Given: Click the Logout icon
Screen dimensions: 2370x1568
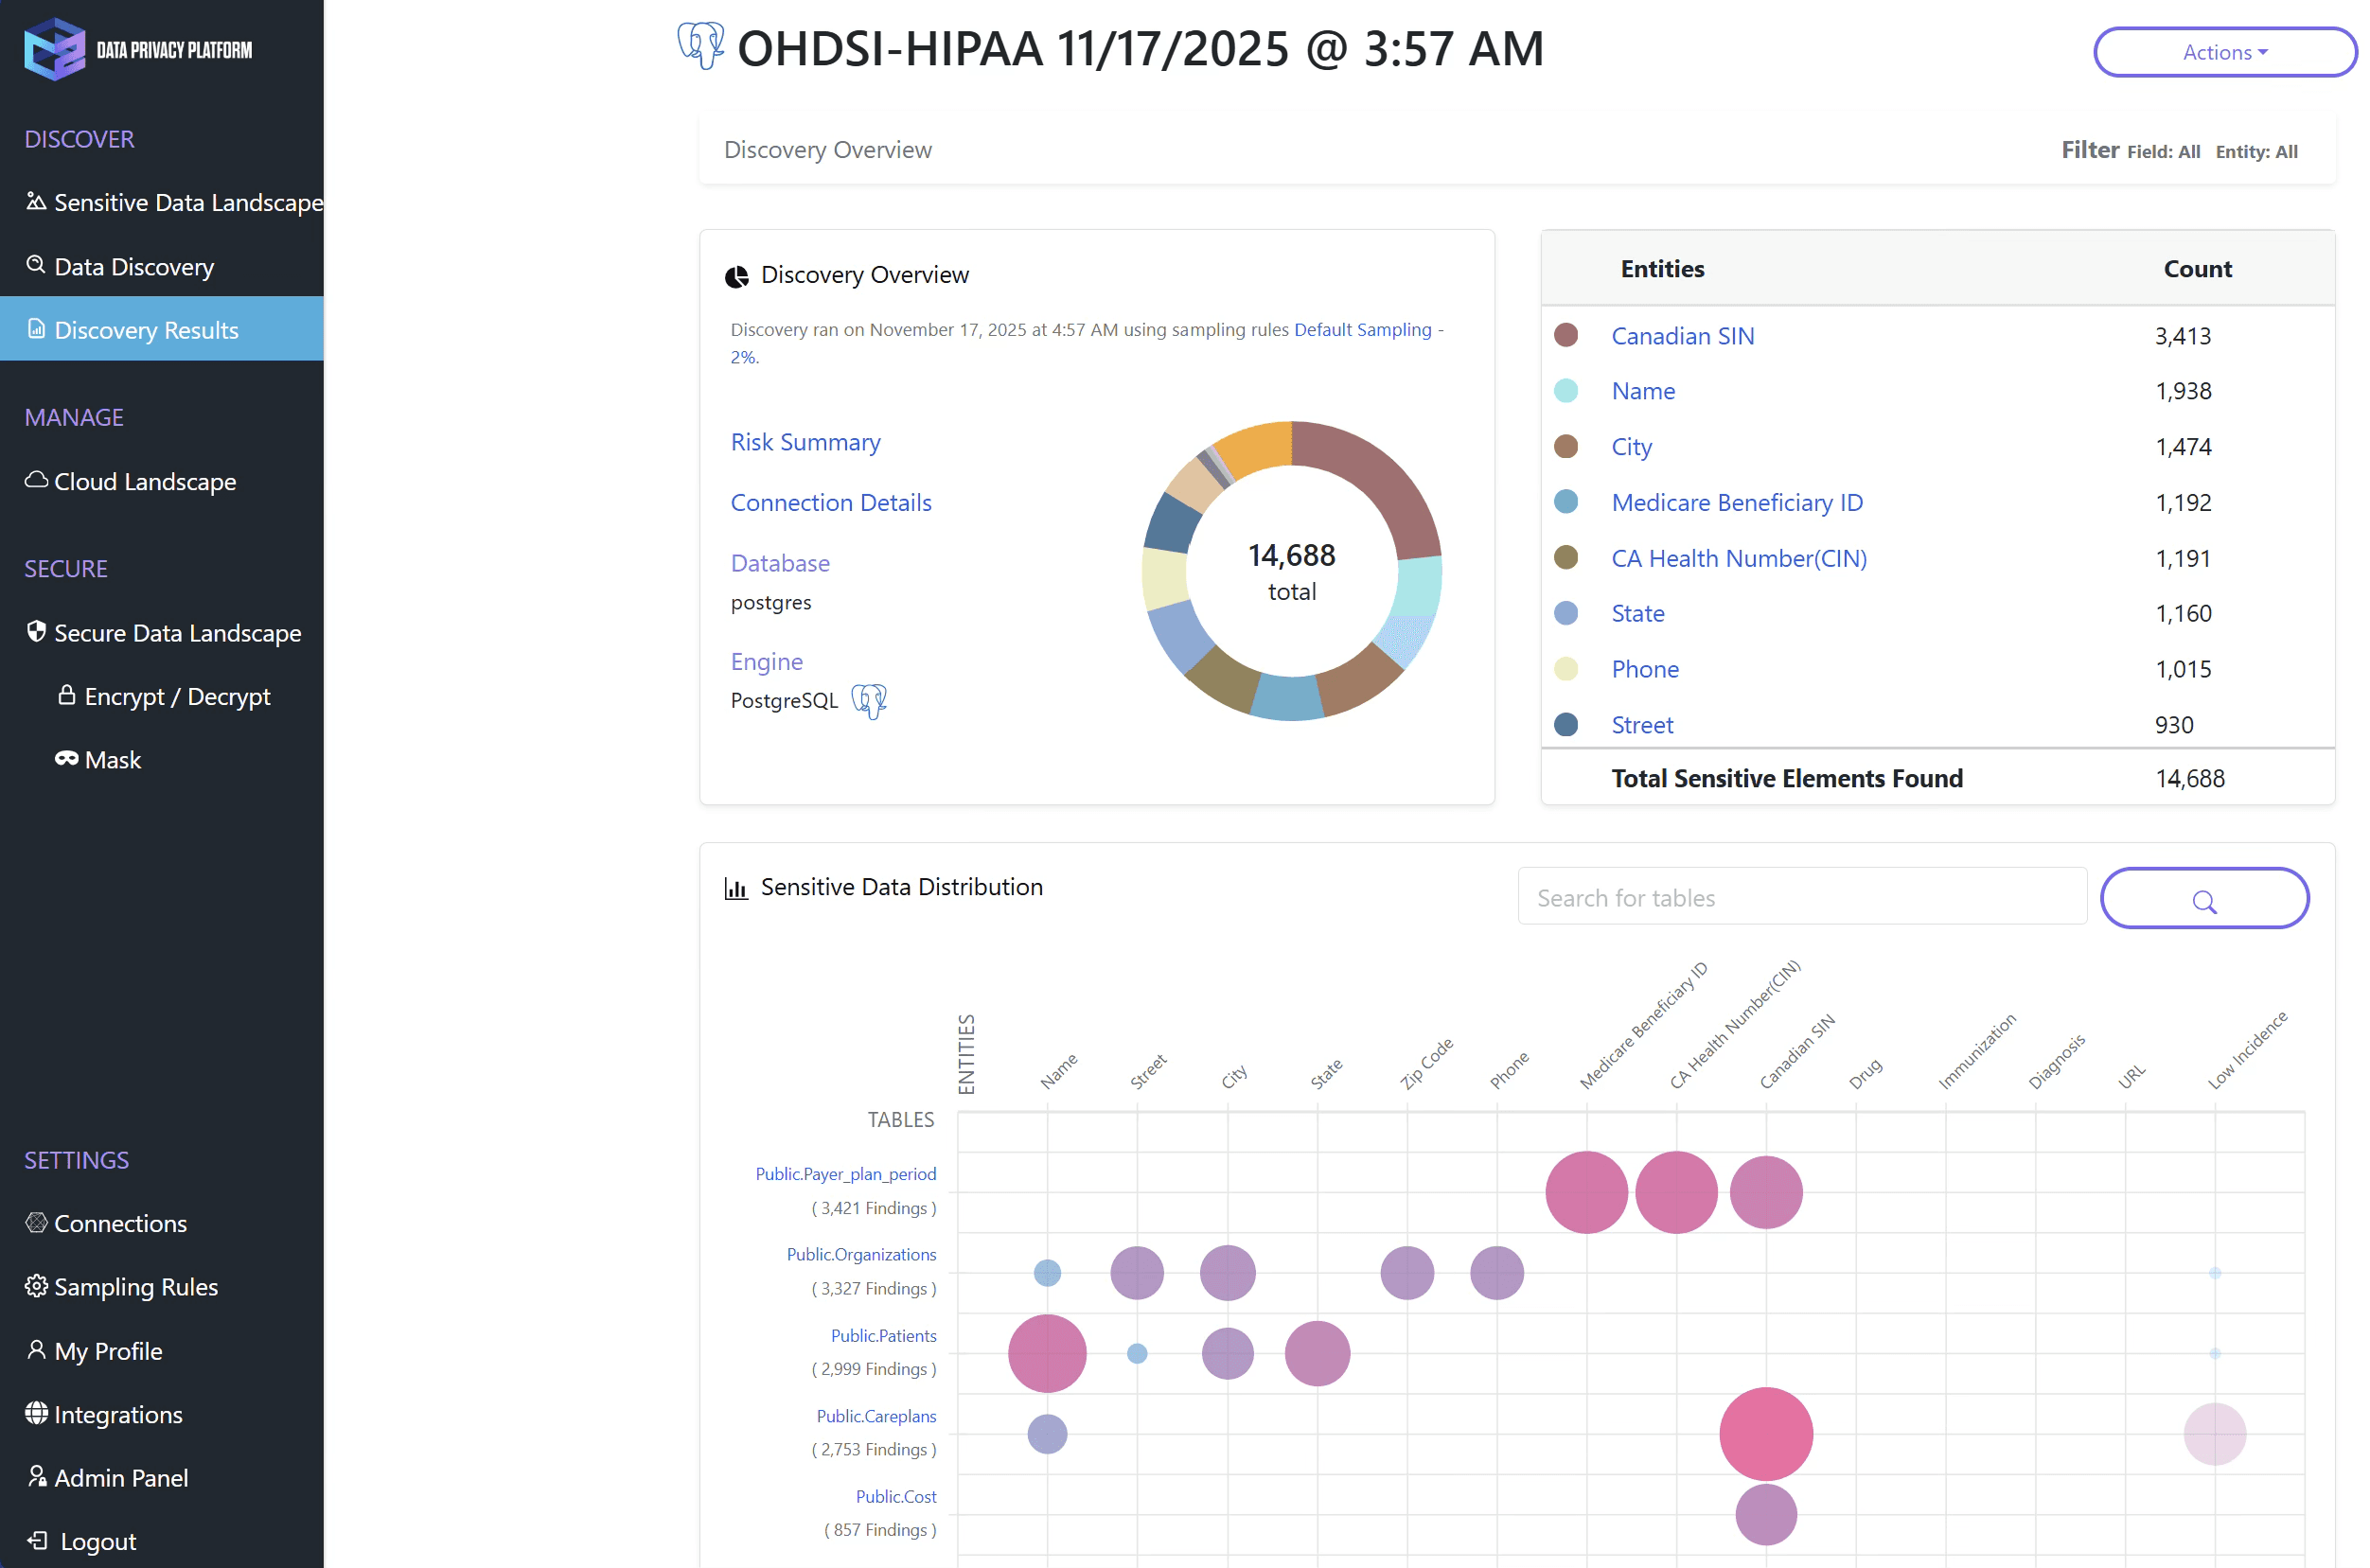Looking at the screenshot, I should coord(37,1540).
